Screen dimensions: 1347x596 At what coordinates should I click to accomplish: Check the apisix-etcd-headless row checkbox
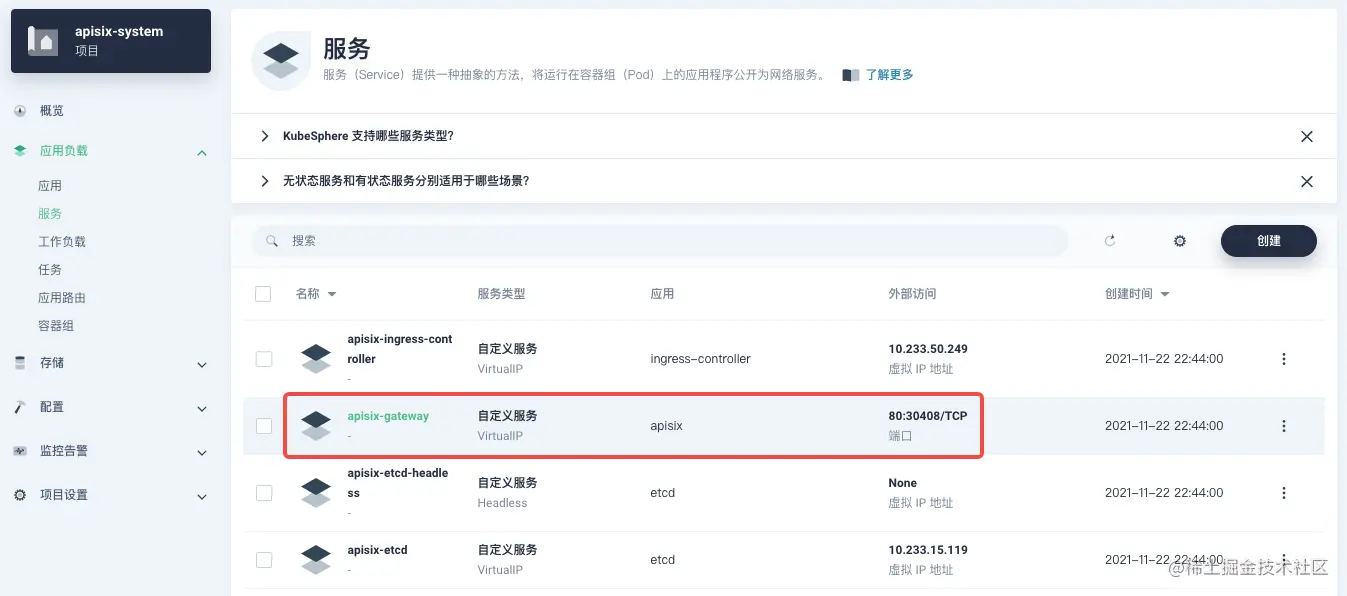[x=264, y=493]
